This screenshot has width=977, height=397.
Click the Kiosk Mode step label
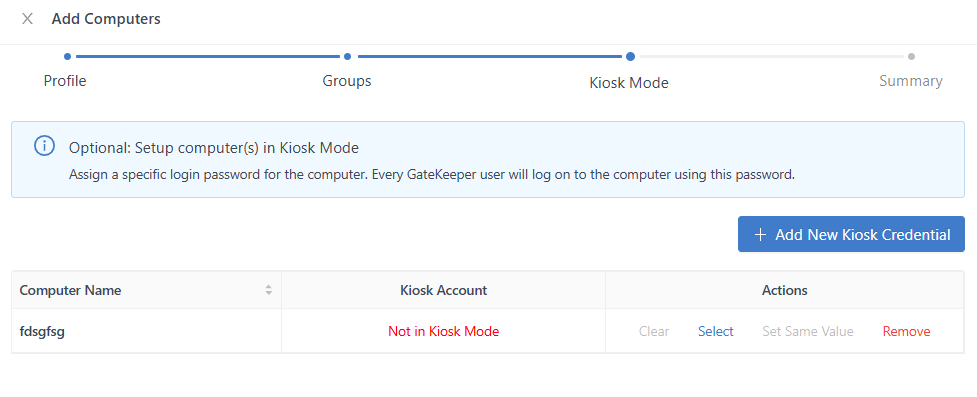629,82
